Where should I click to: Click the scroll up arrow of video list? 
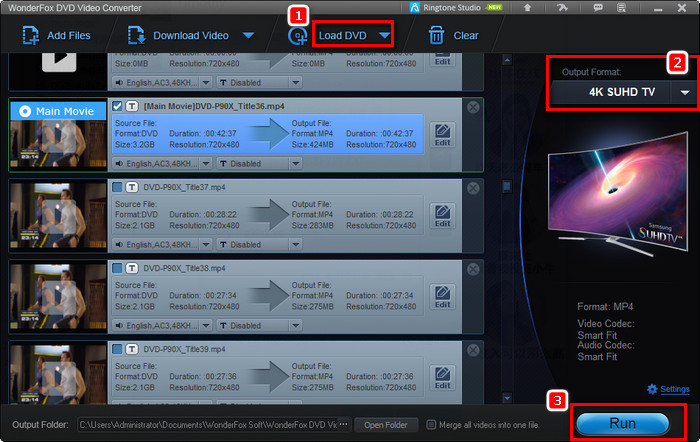507,60
